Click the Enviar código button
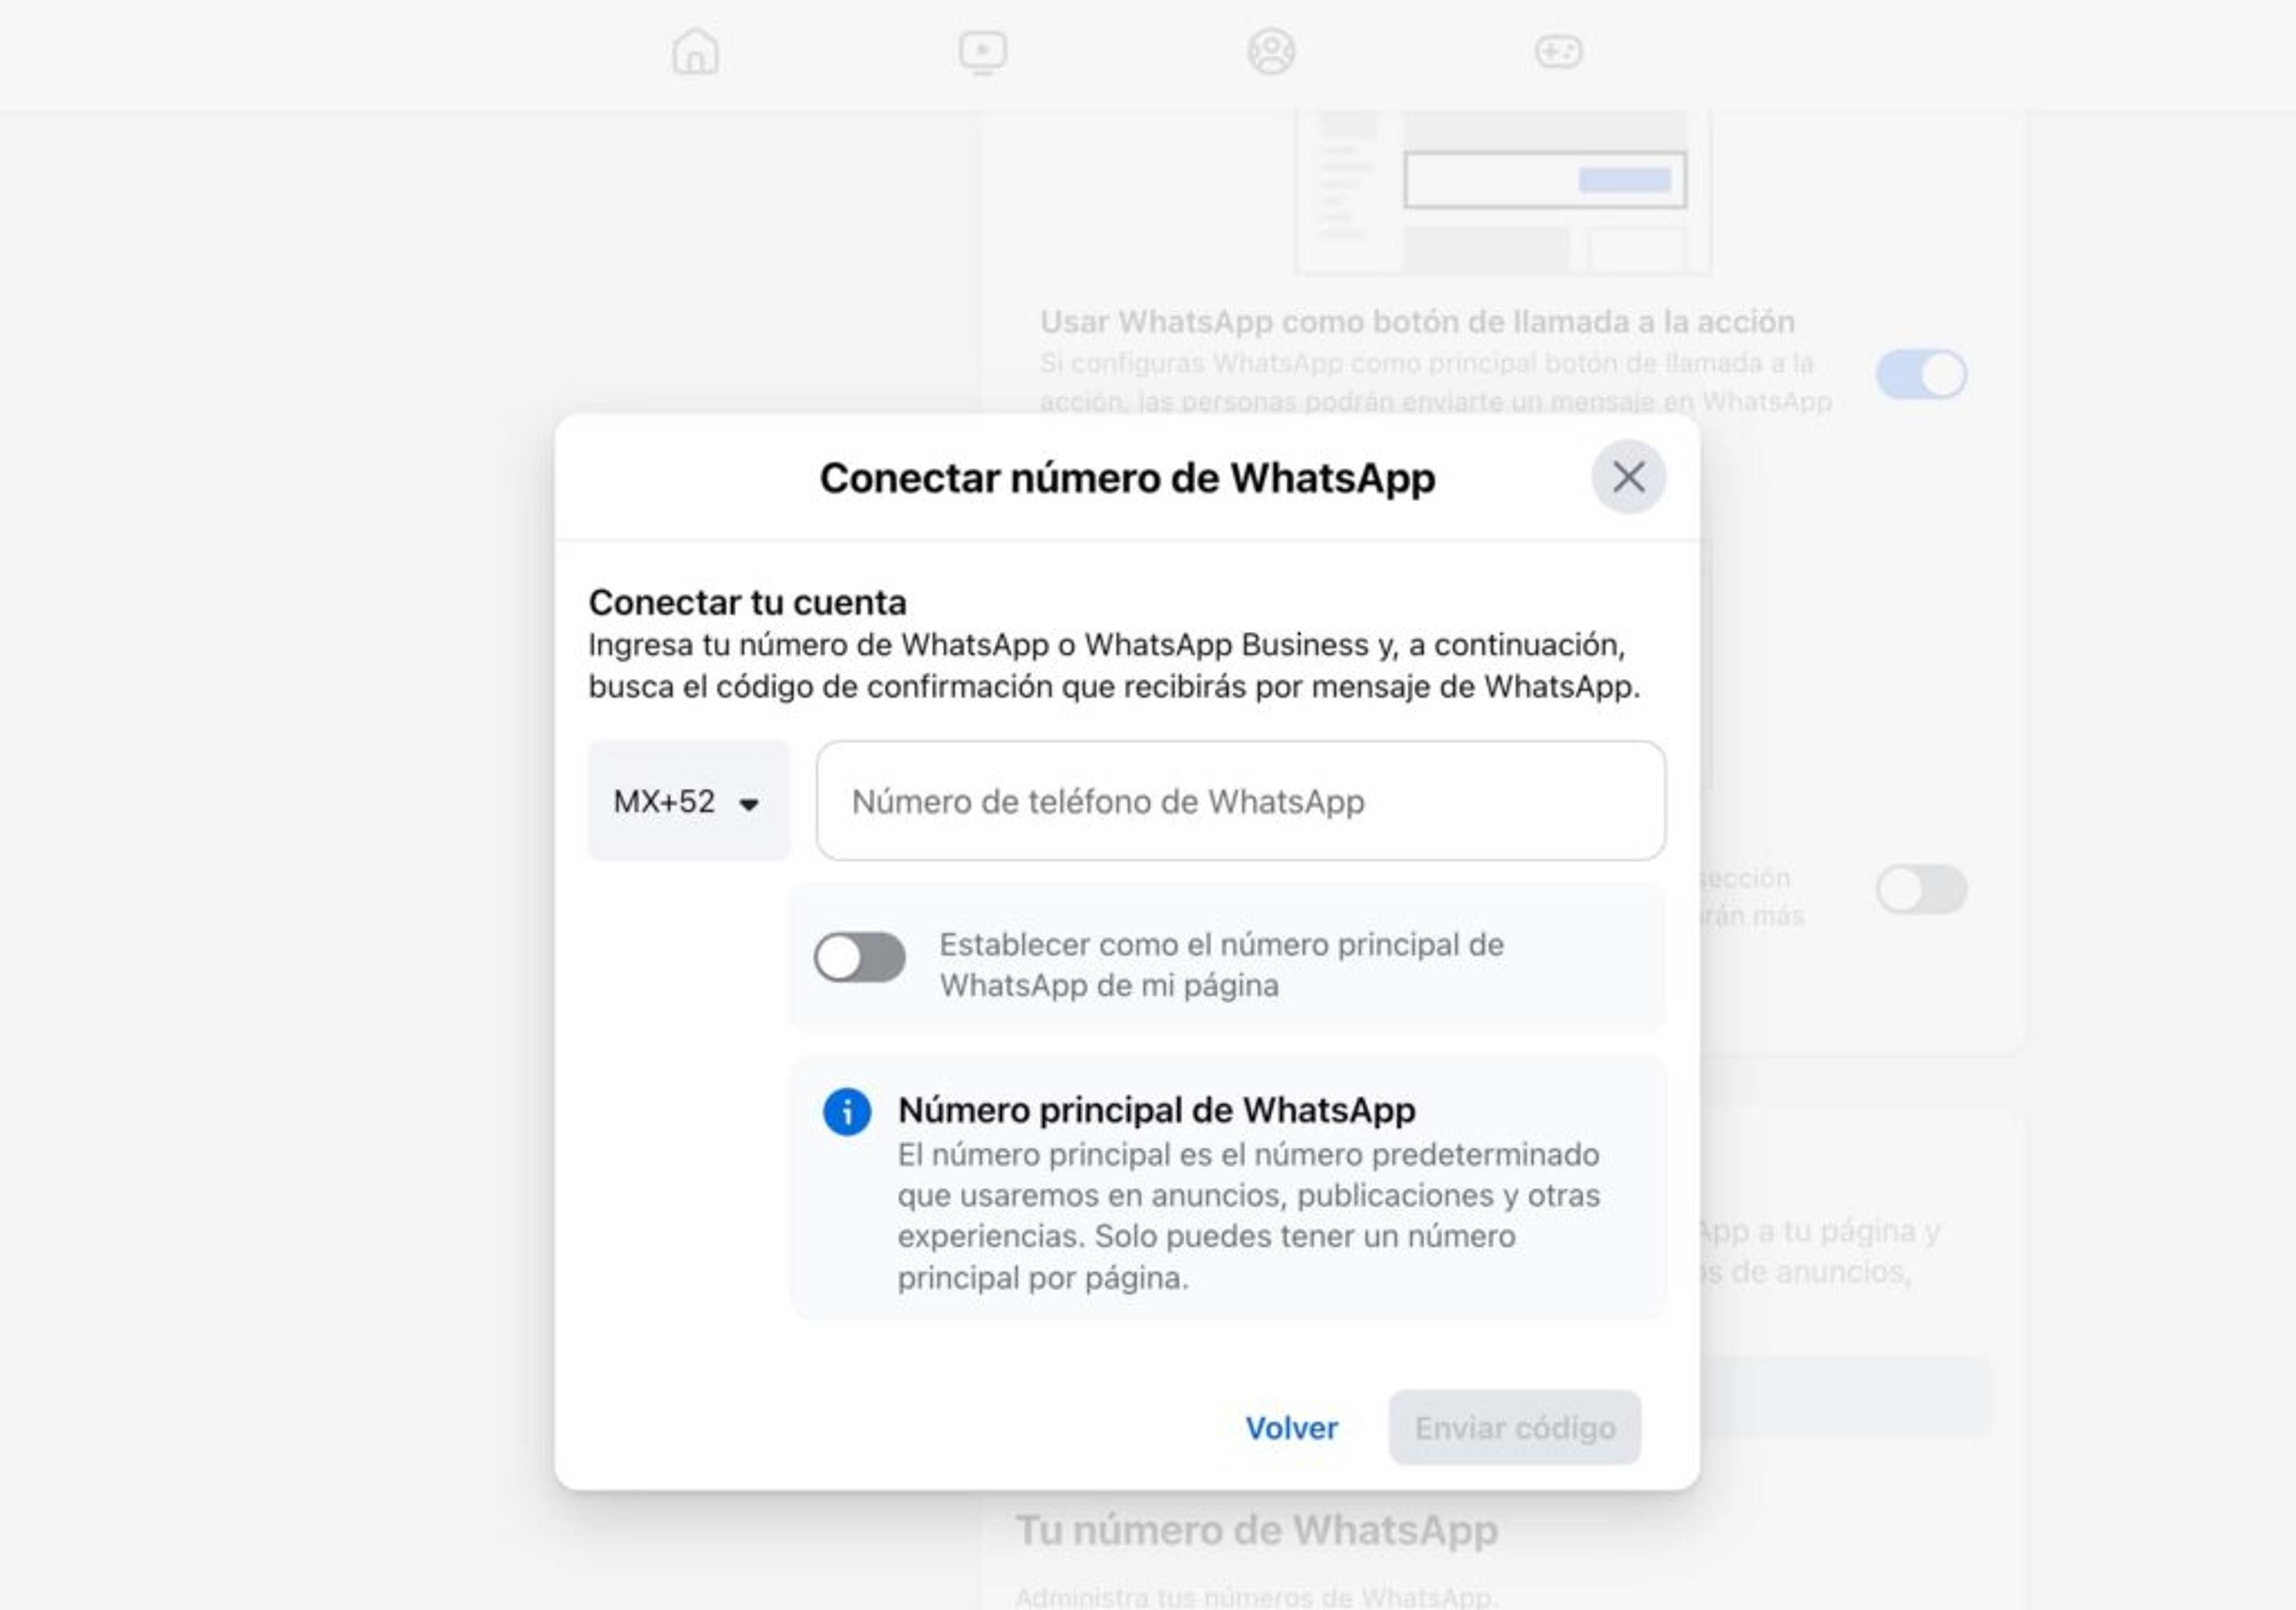 (x=1515, y=1428)
